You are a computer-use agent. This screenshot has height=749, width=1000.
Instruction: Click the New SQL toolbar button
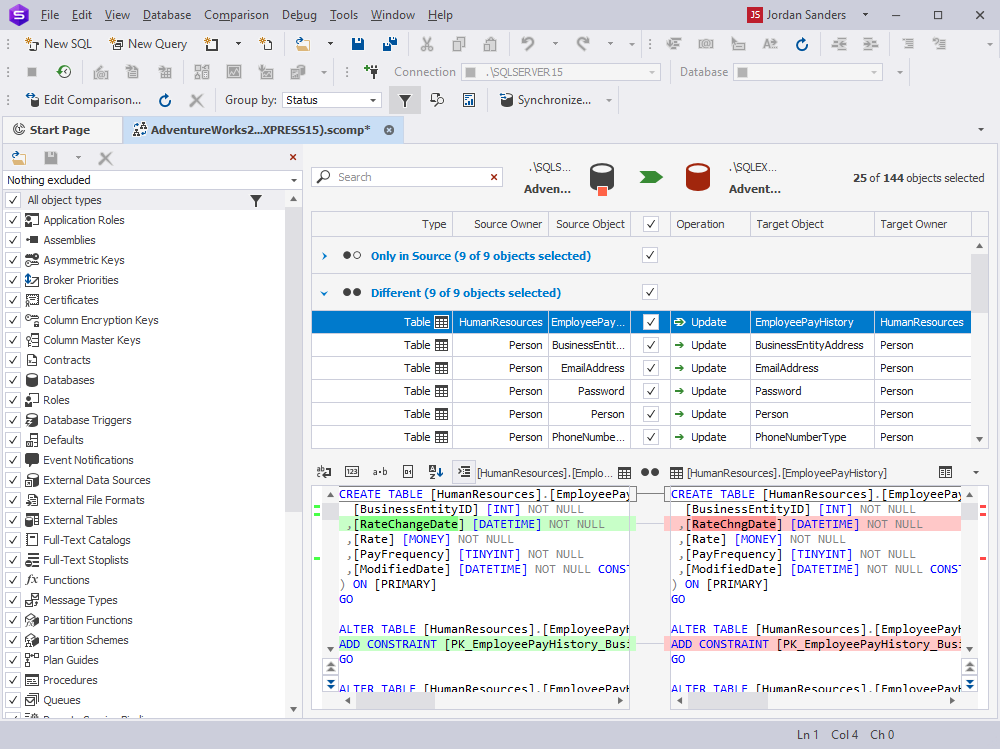pyautogui.click(x=58, y=44)
